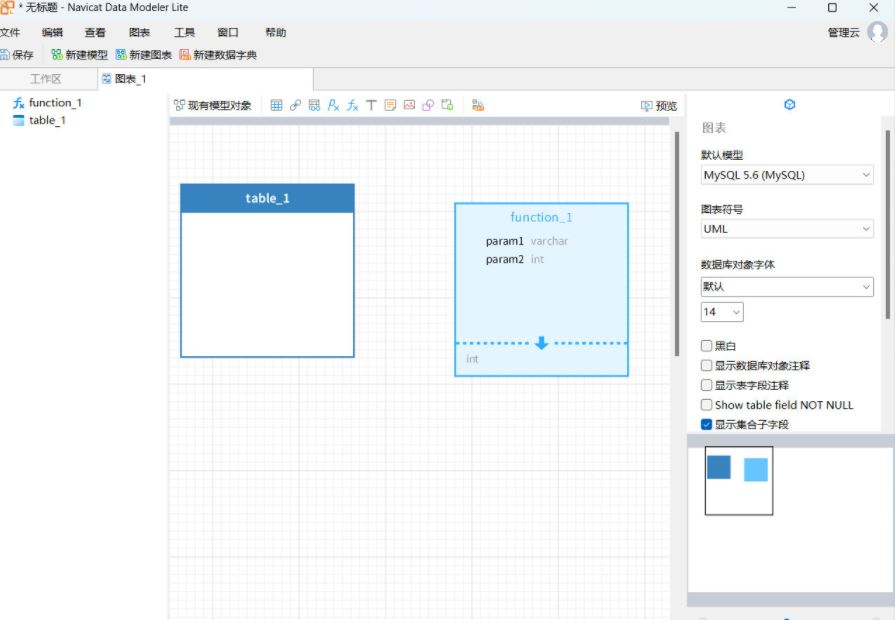
Task: Select the Text label tool
Action: click(371, 104)
